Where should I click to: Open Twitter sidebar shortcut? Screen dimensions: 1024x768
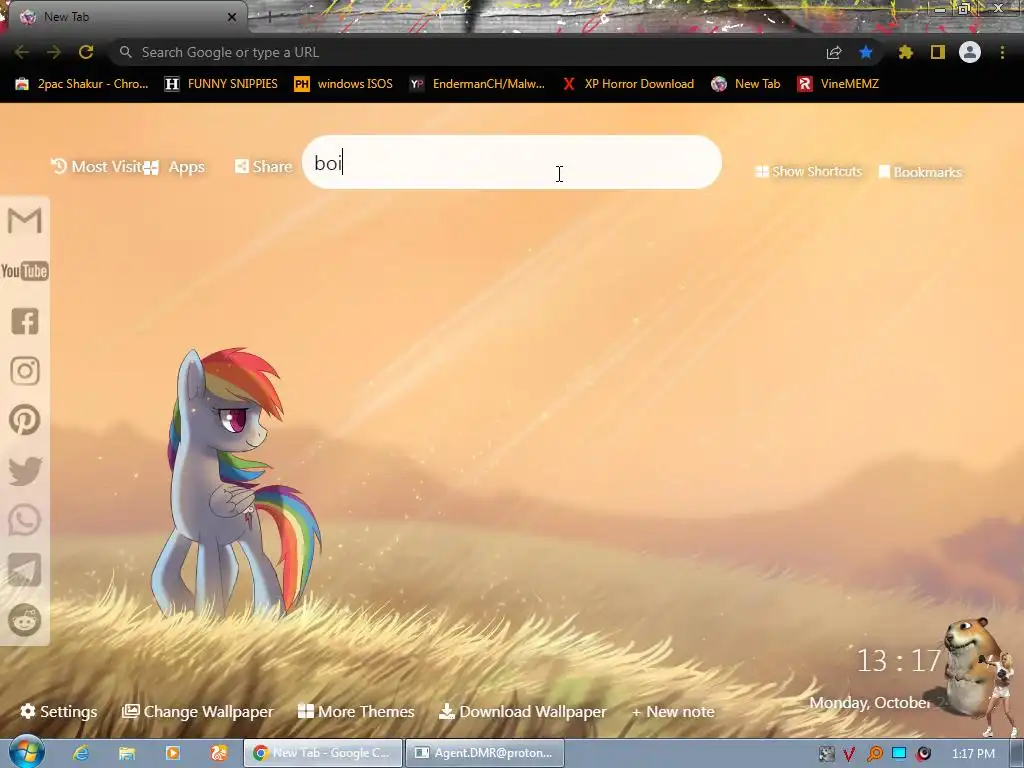[x=25, y=471]
